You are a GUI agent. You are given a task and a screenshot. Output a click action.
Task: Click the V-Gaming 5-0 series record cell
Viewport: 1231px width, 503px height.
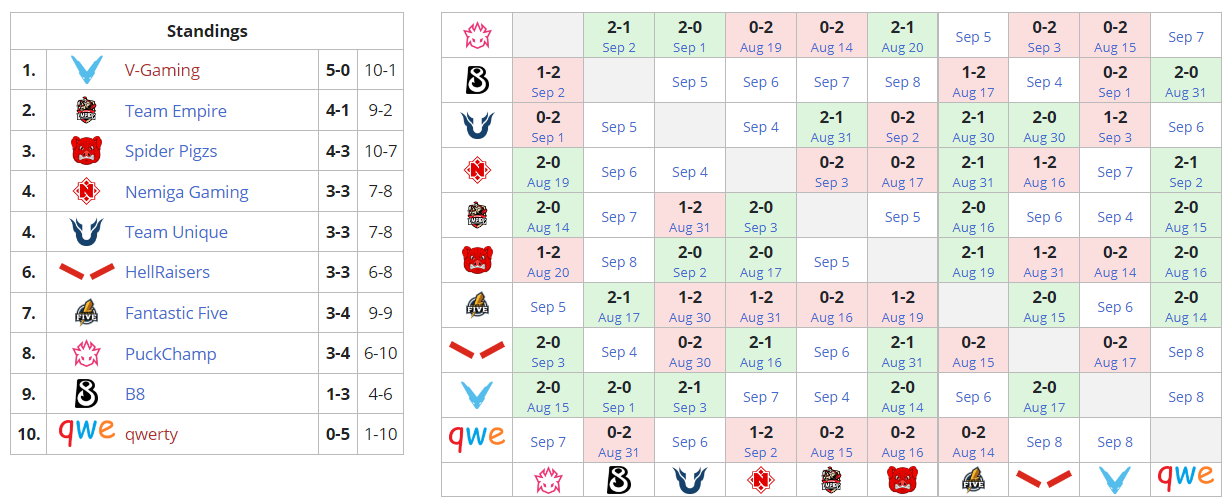coord(338,70)
